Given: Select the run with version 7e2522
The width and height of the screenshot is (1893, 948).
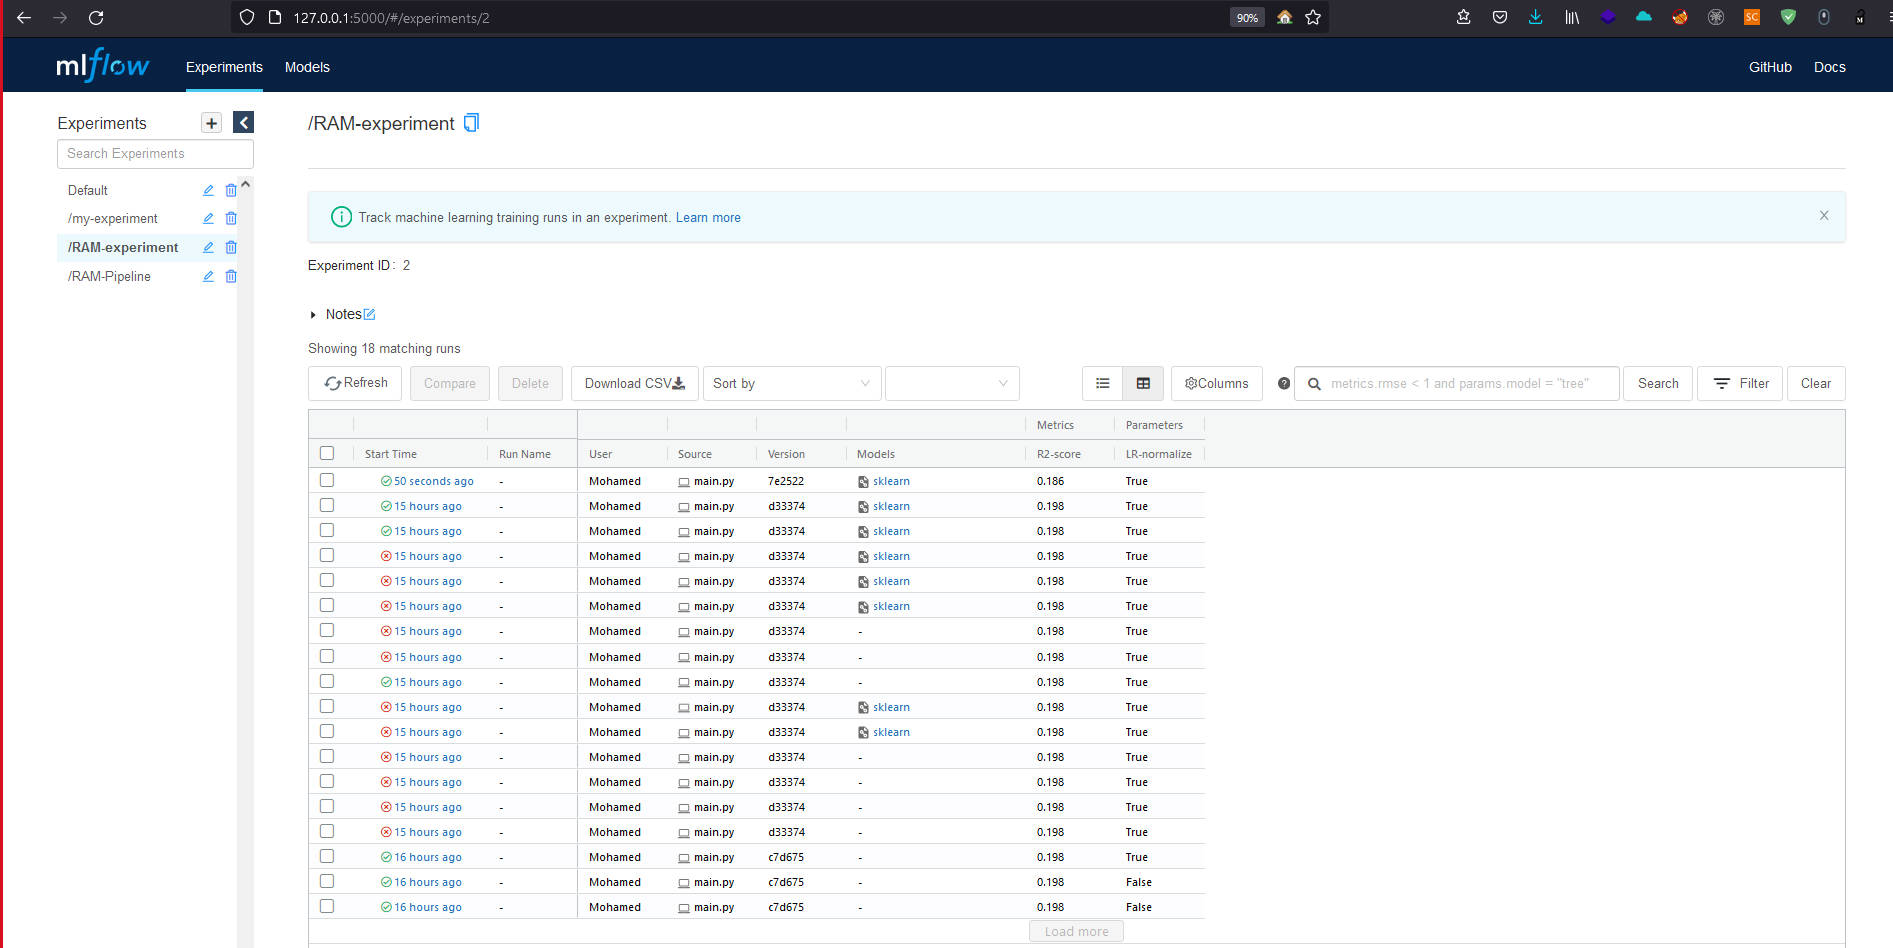Looking at the screenshot, I should click(x=327, y=480).
